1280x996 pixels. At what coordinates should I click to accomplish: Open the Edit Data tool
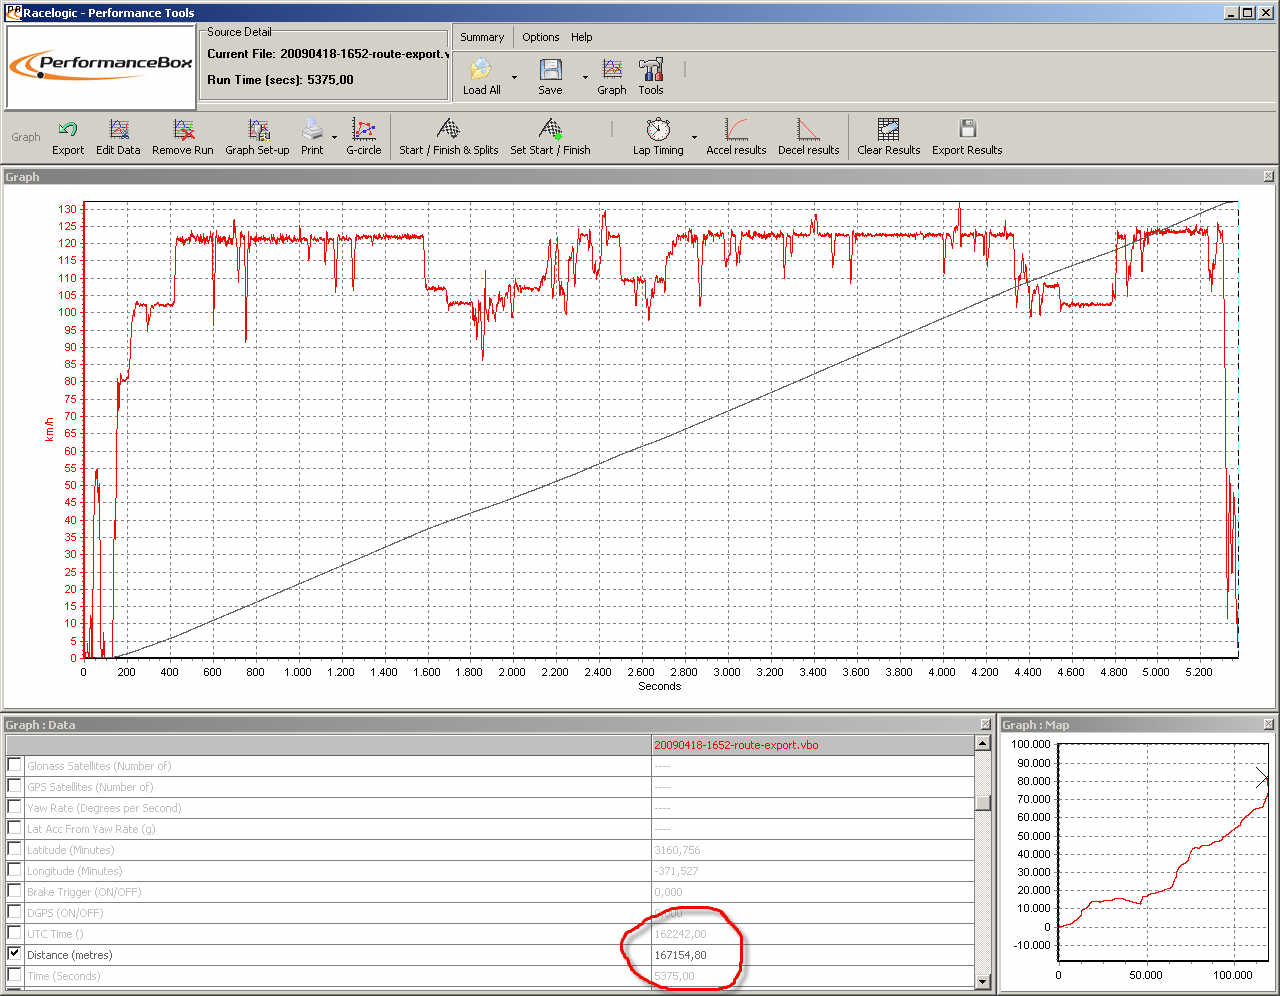point(118,130)
